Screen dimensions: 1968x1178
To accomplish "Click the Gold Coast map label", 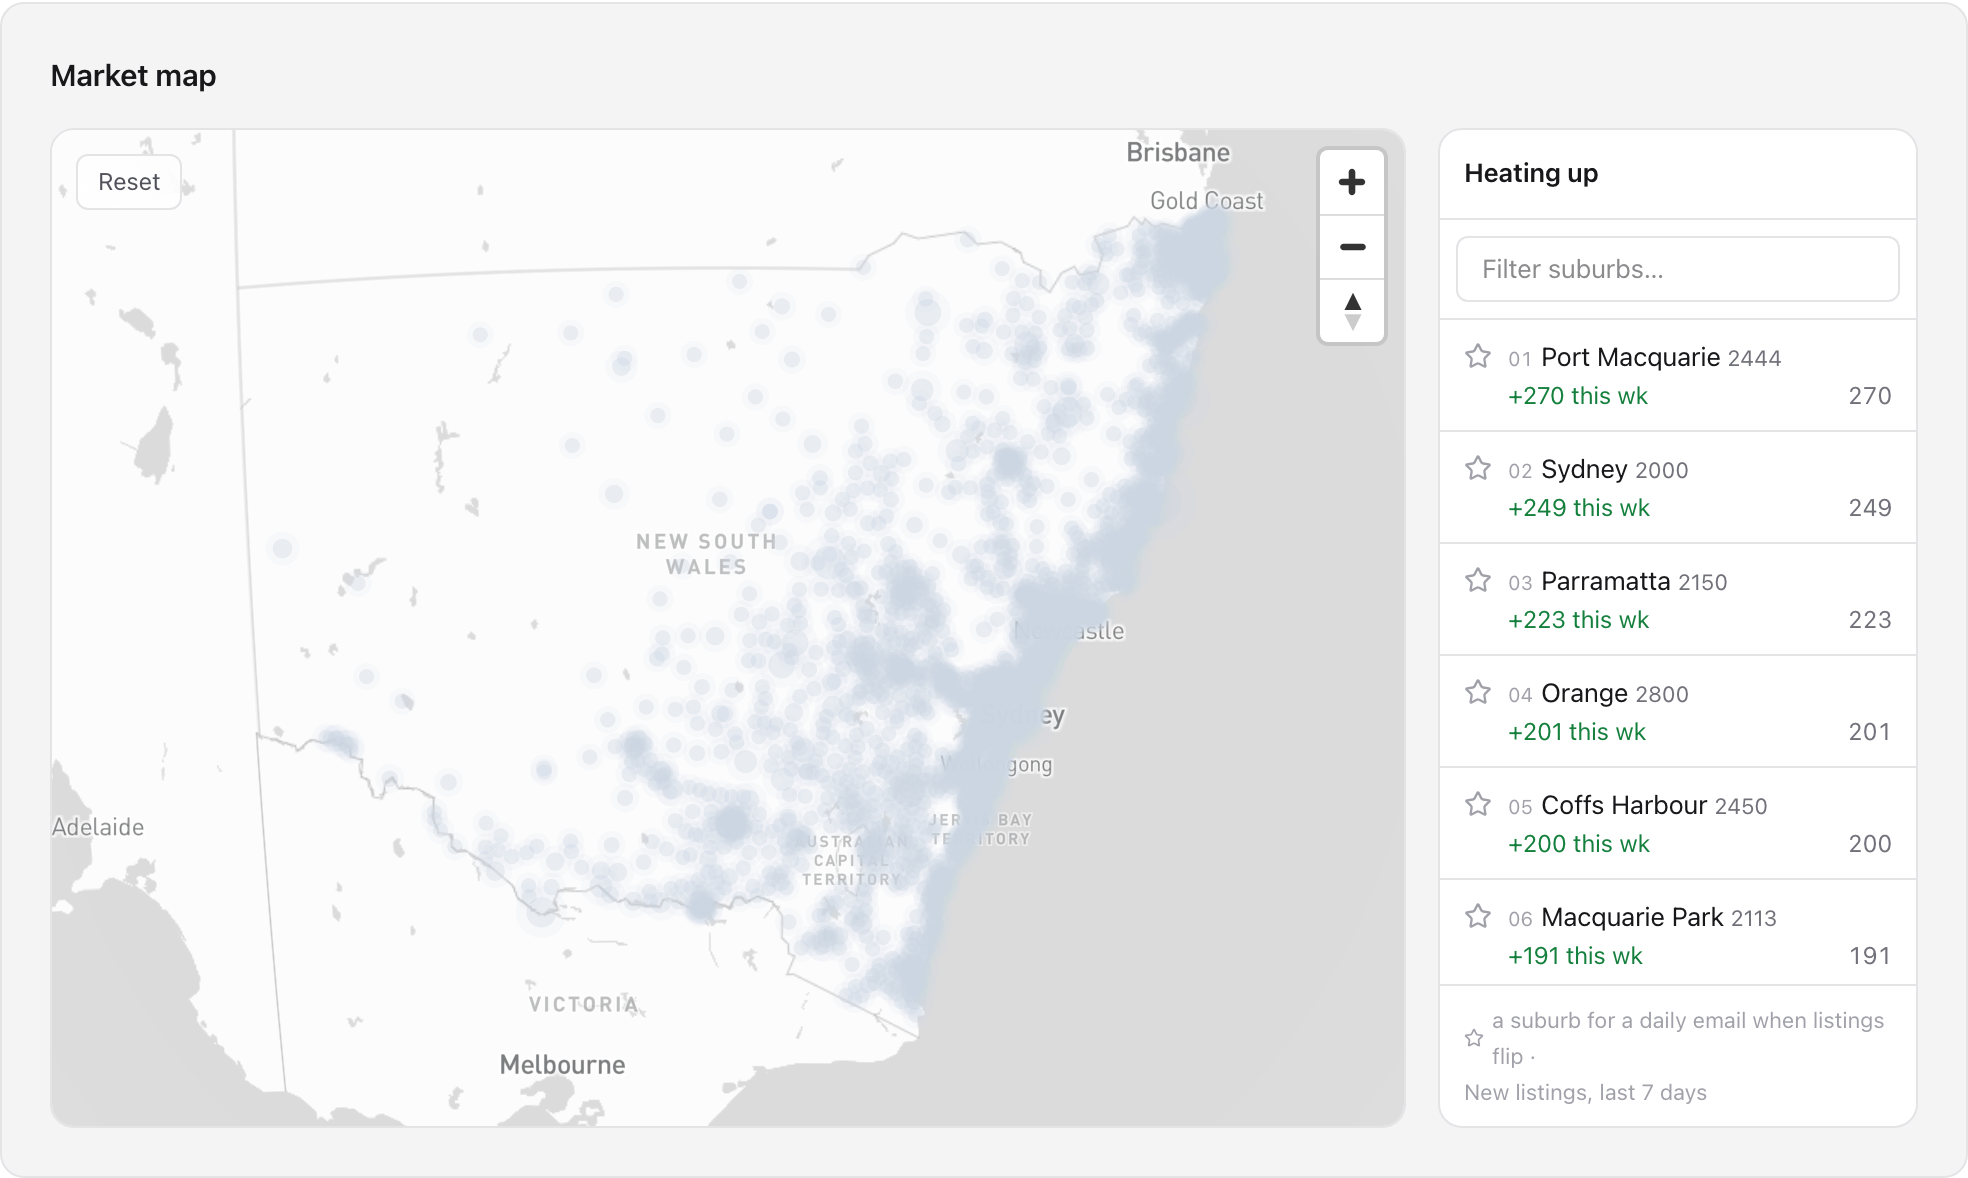I will [1206, 201].
